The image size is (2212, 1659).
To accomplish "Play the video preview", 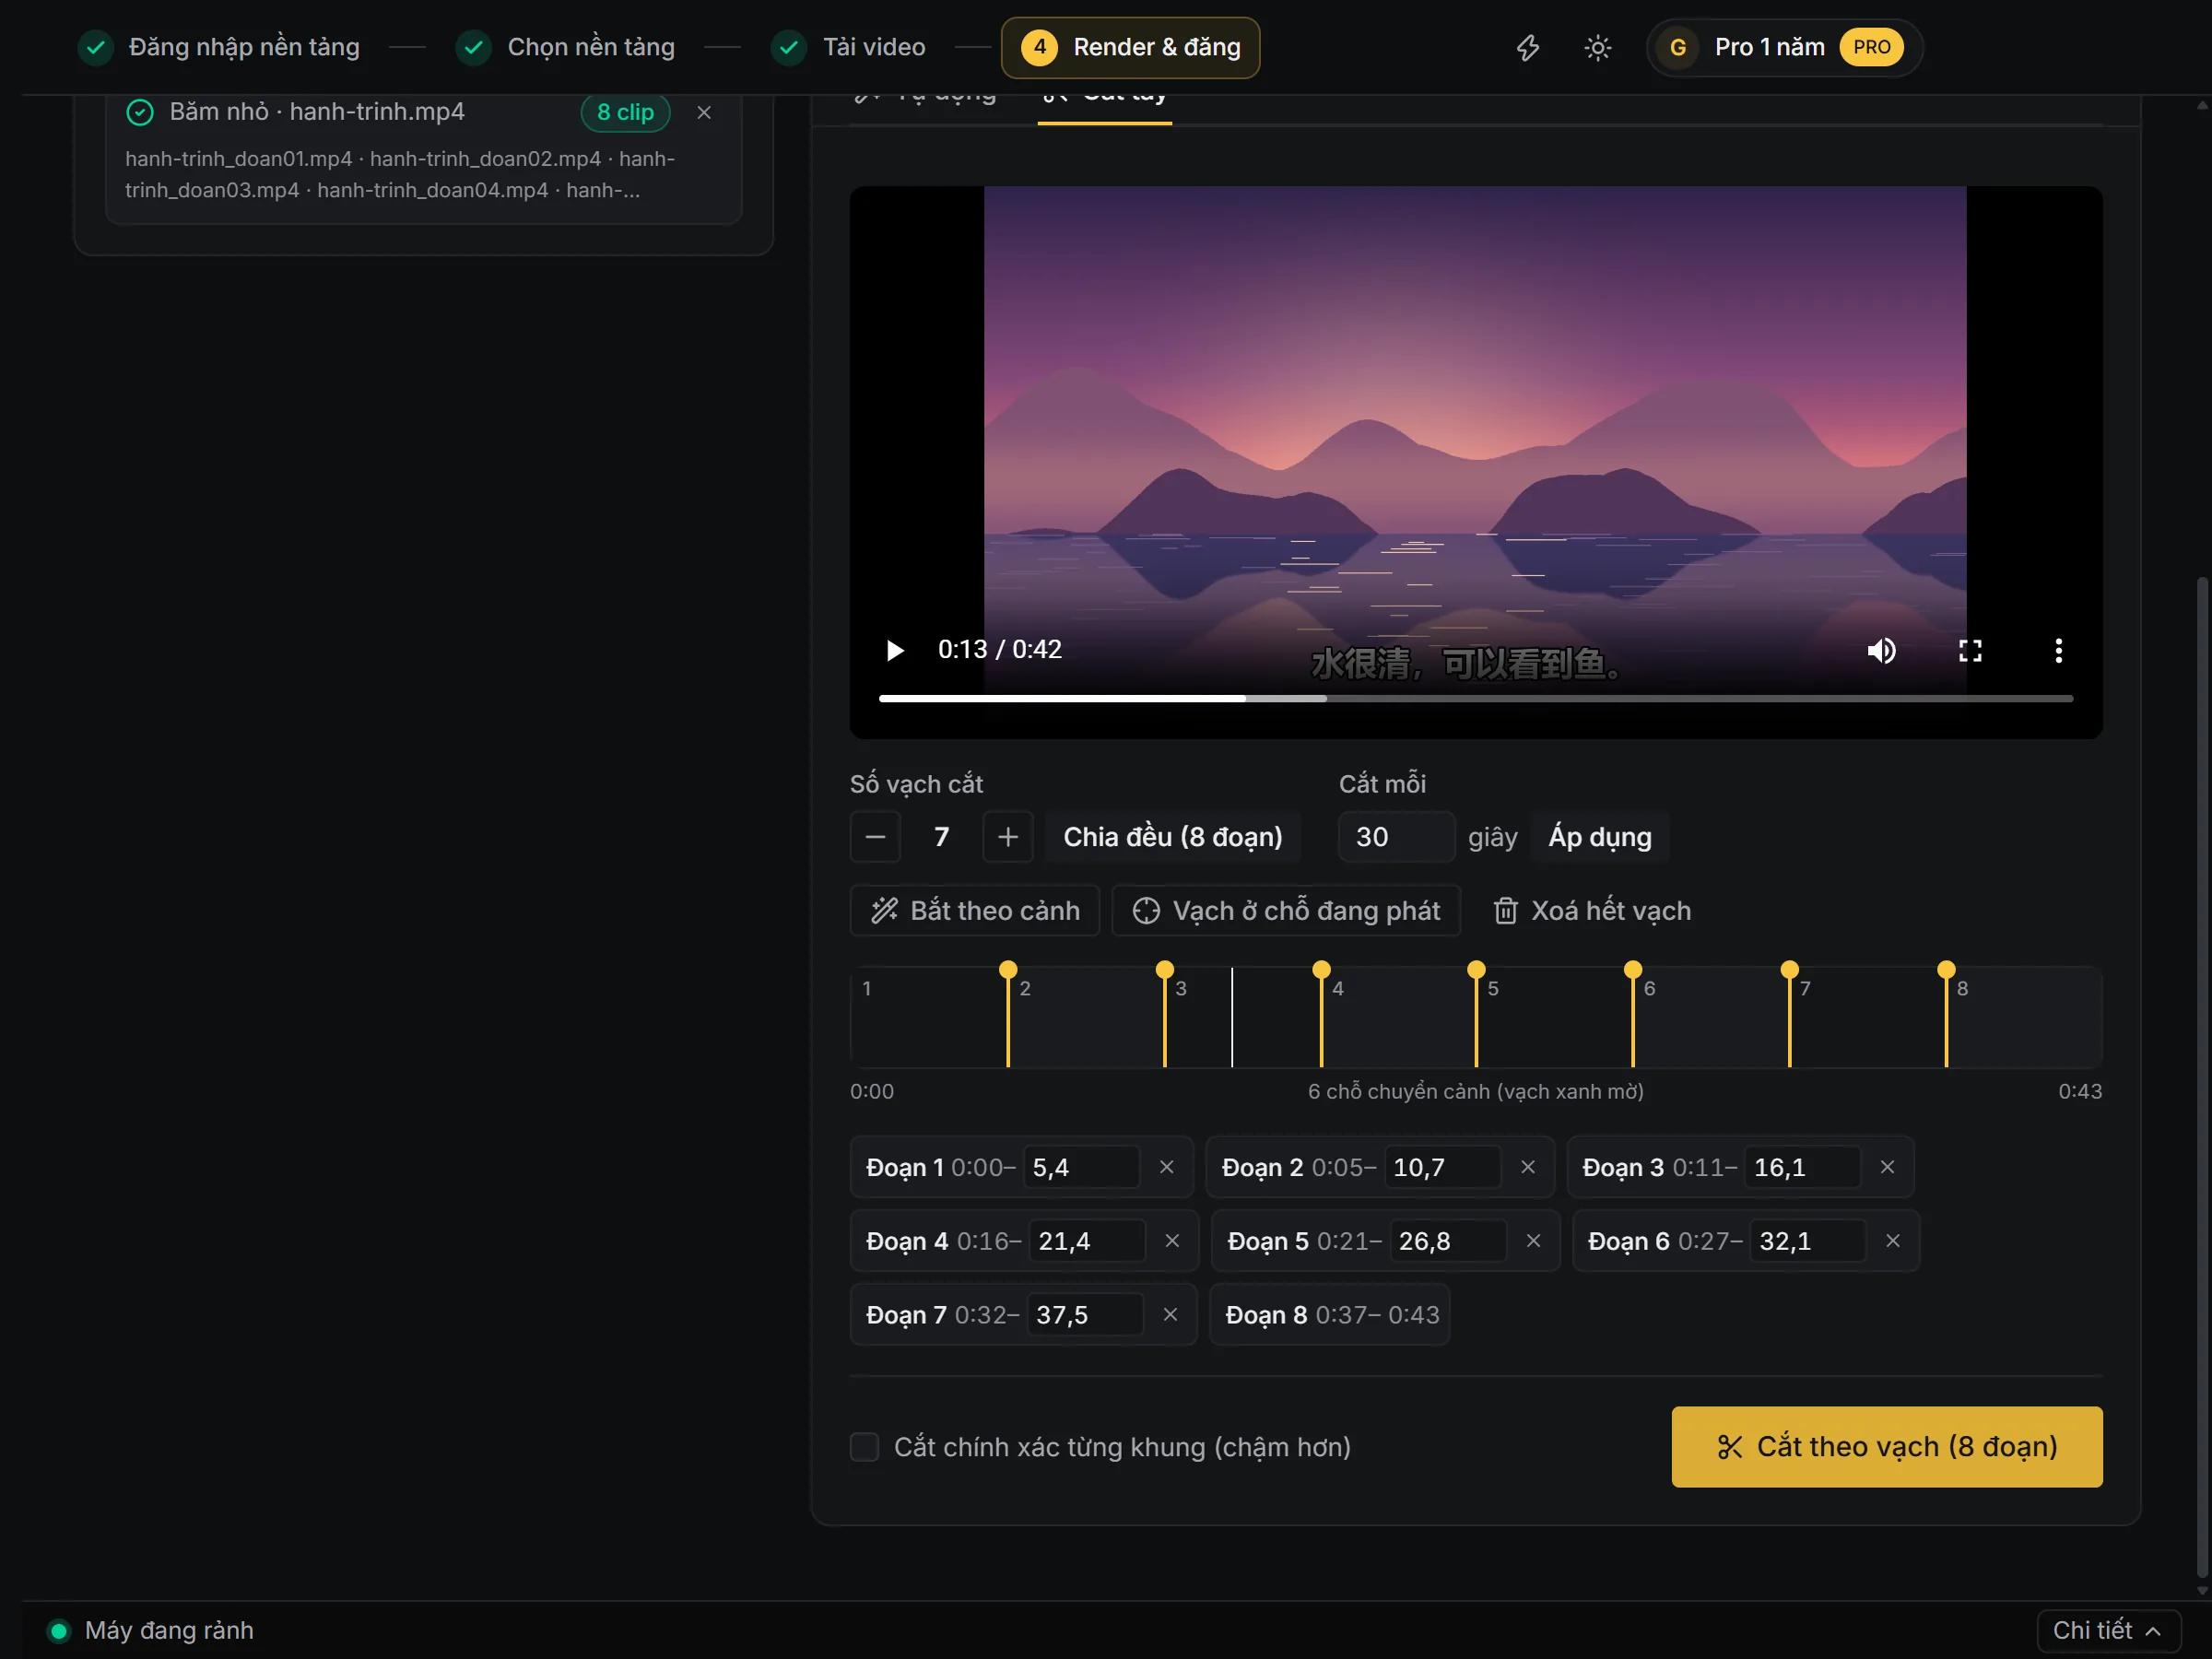I will [894, 651].
